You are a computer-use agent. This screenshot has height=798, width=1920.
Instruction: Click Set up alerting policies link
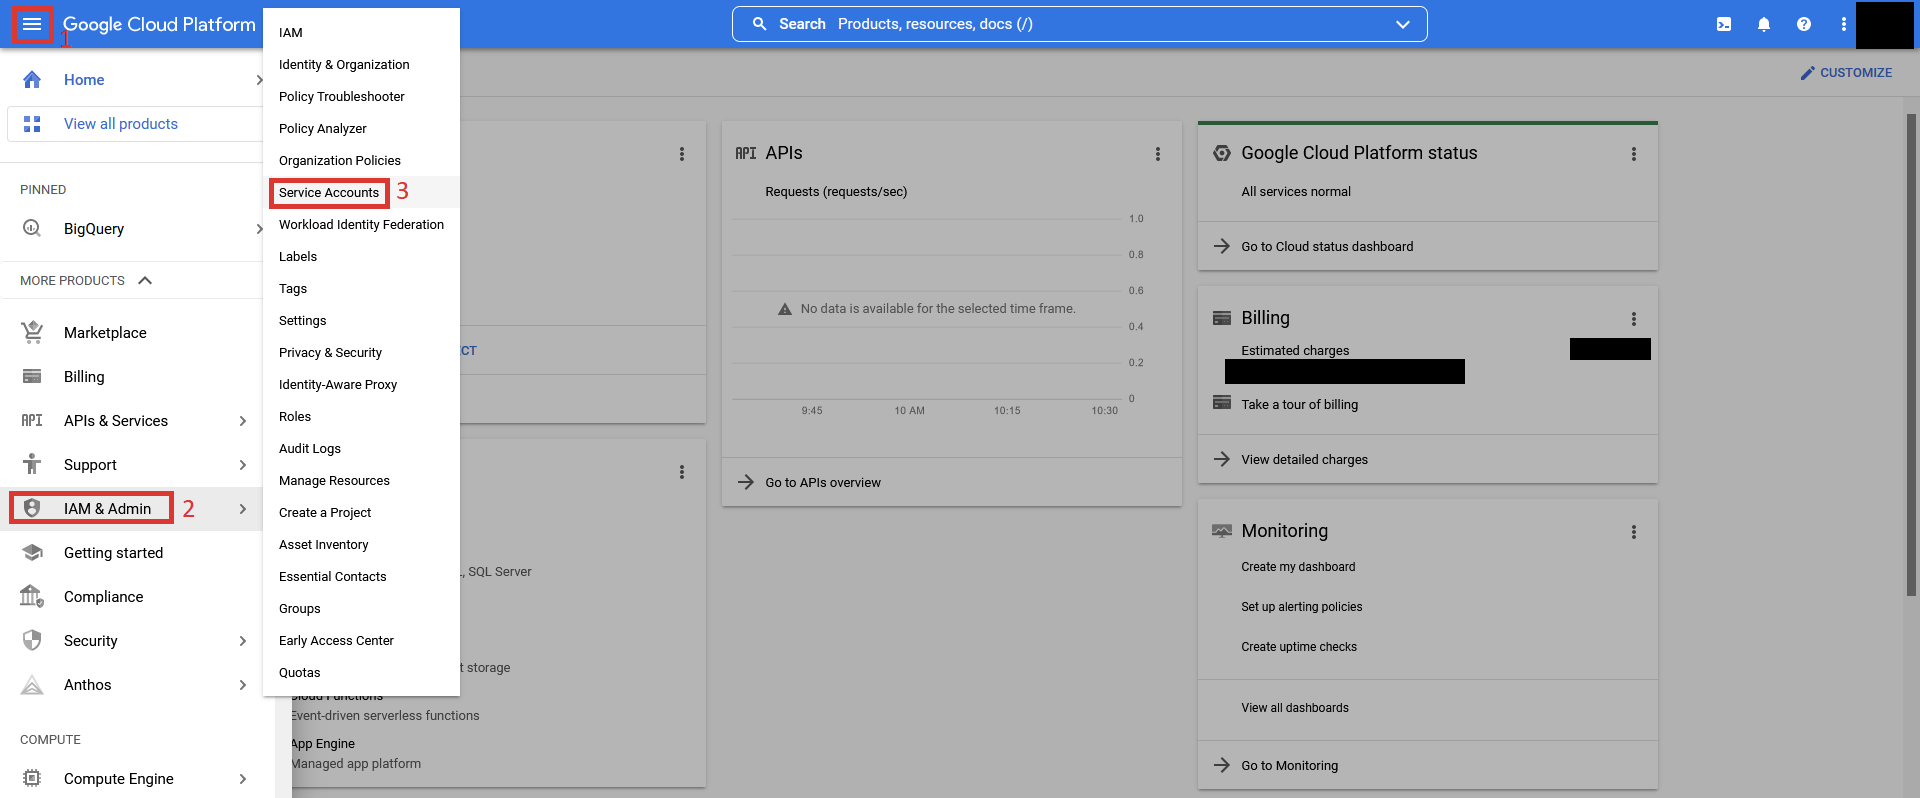click(1301, 607)
